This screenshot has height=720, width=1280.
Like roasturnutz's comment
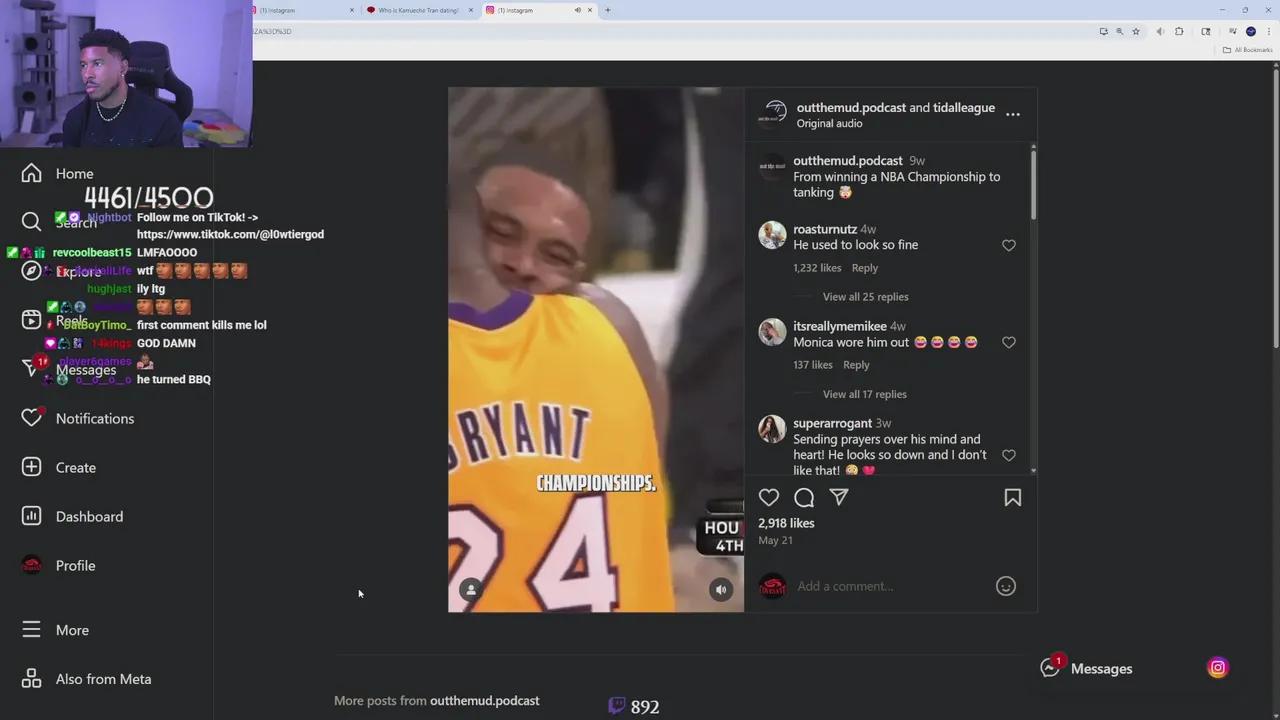[x=1009, y=245]
